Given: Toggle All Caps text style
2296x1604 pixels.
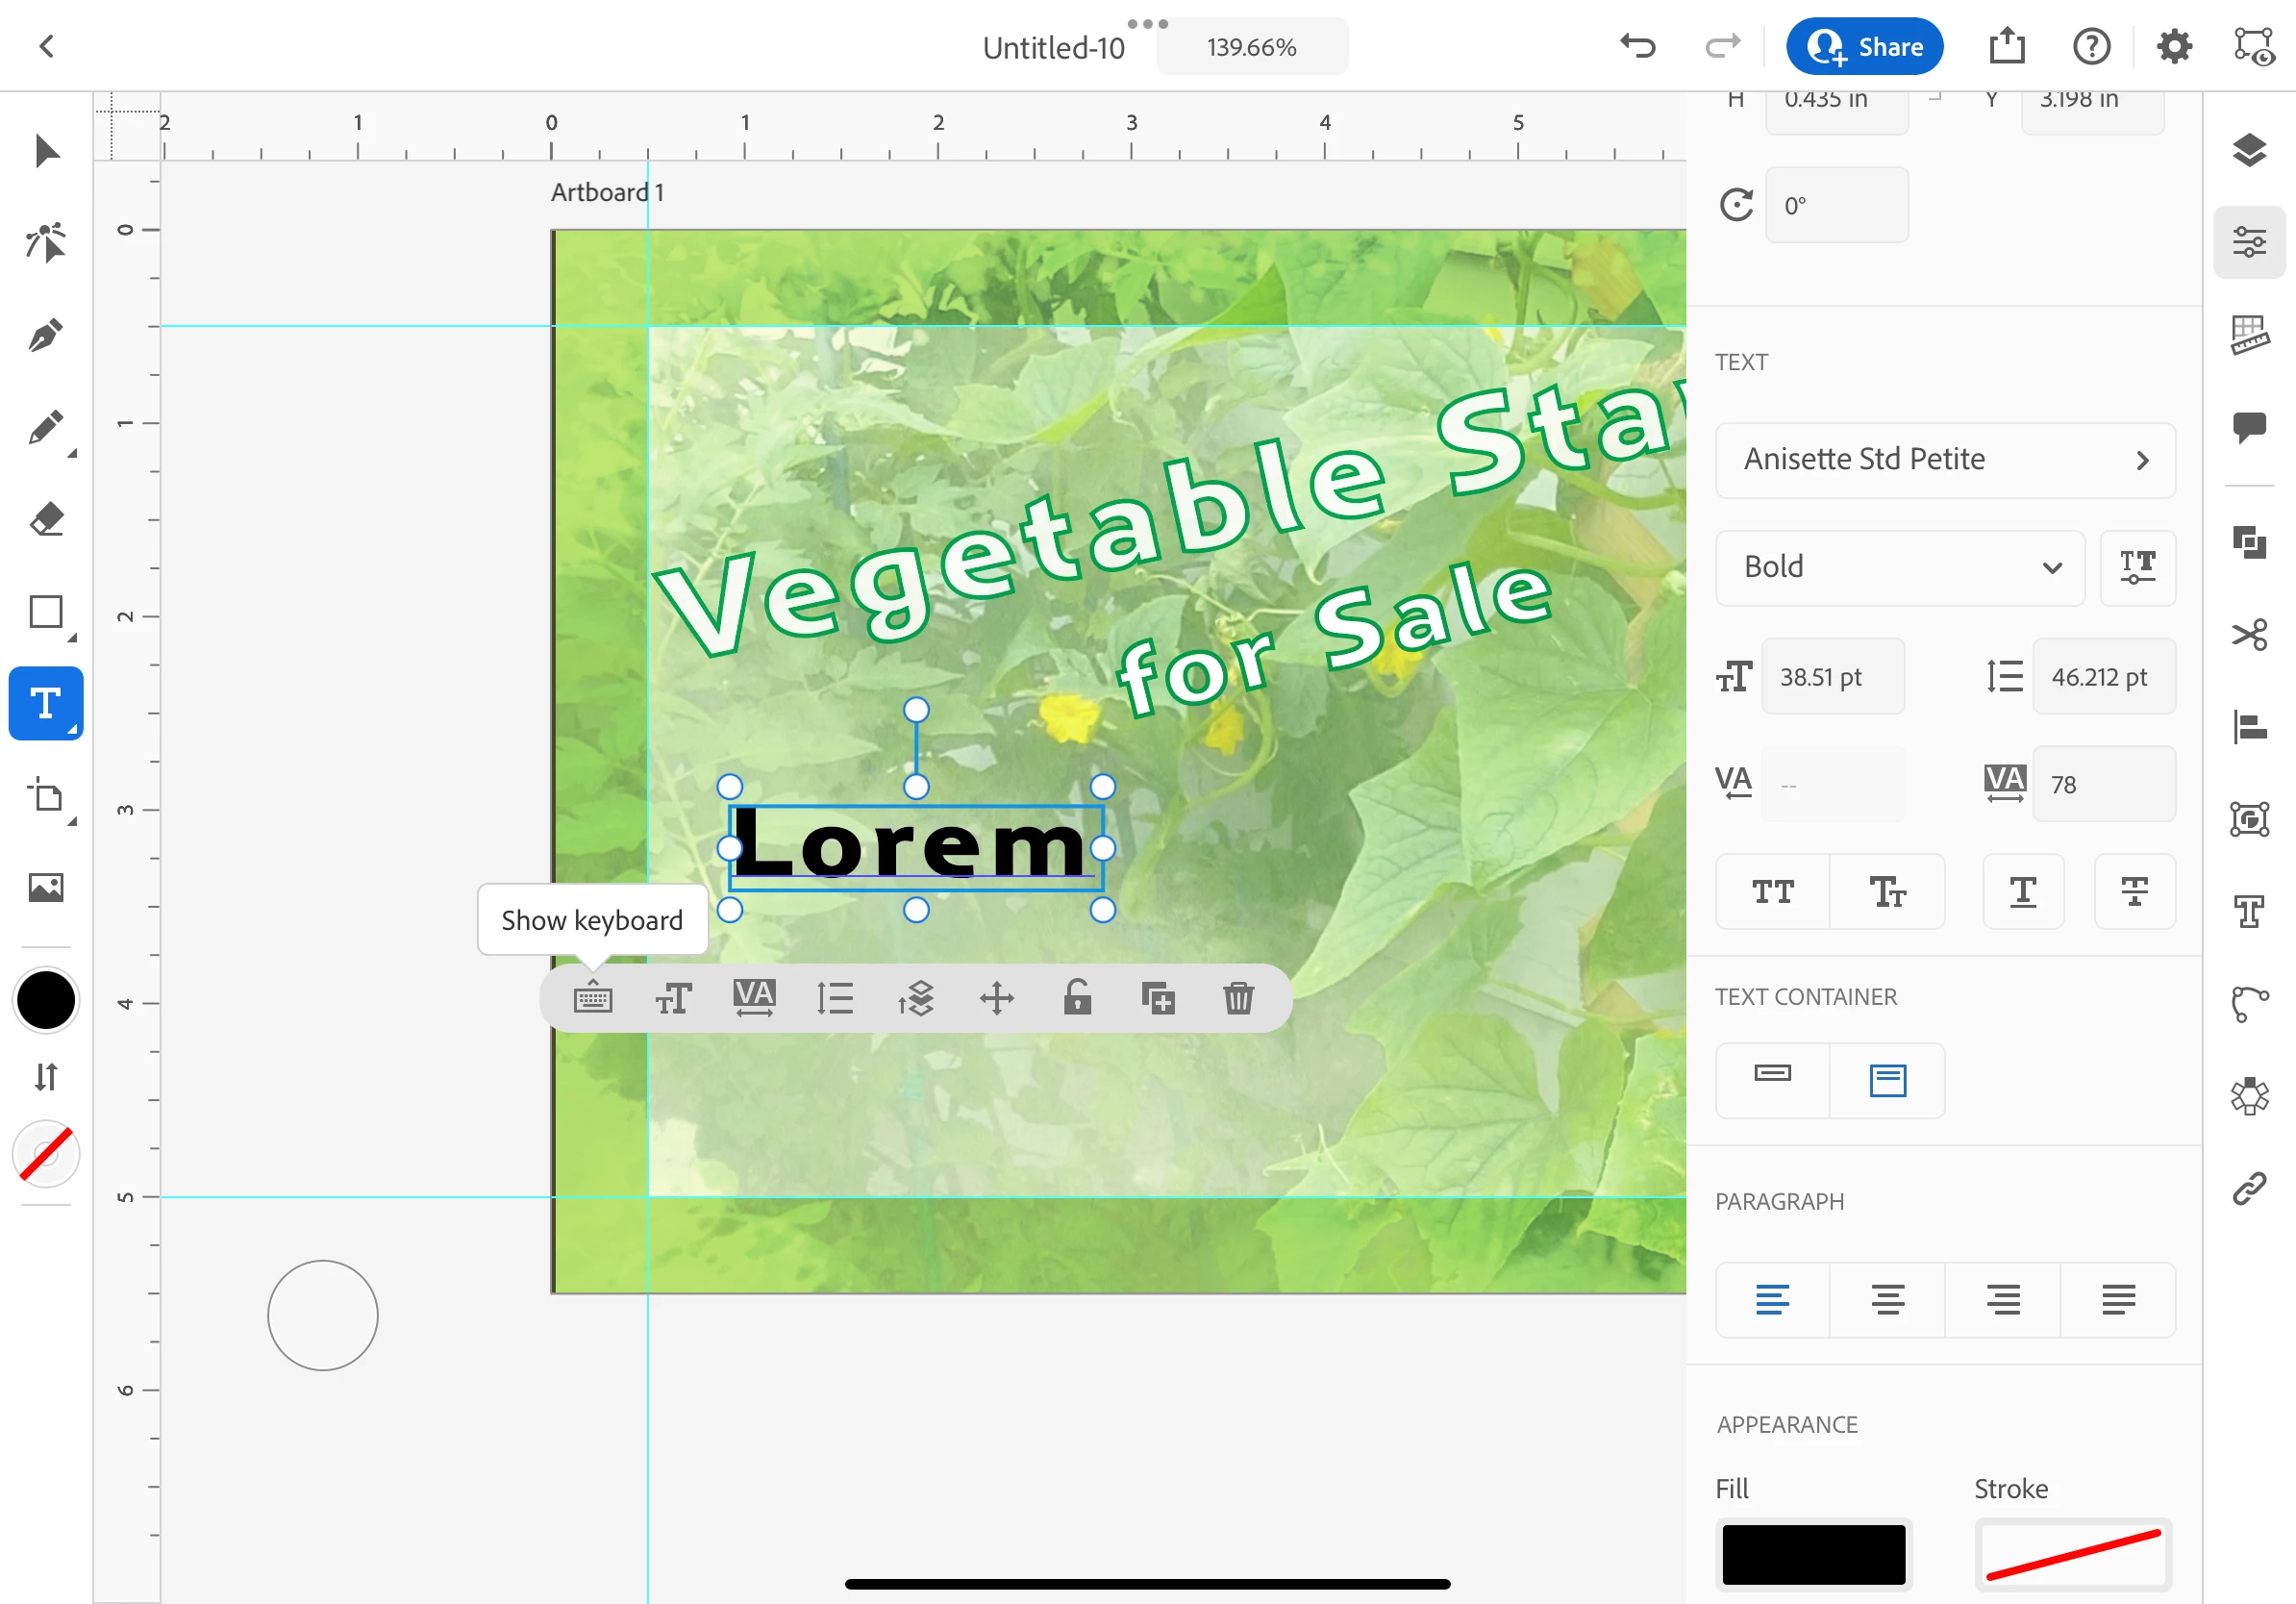Looking at the screenshot, I should 1772,891.
